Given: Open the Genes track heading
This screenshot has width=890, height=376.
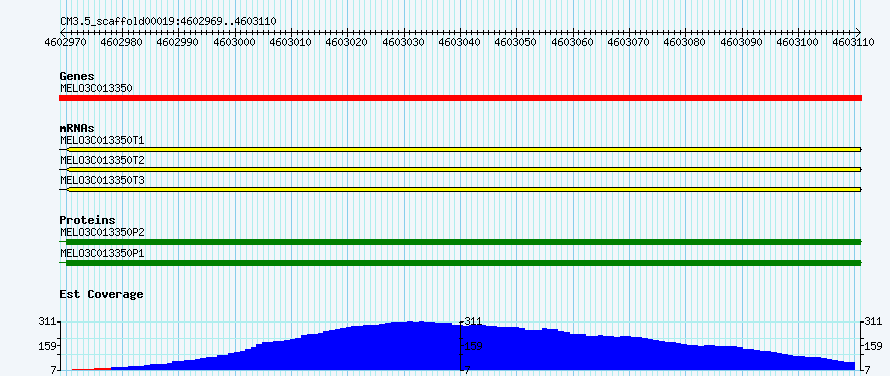Looking at the screenshot, I should (77, 76).
